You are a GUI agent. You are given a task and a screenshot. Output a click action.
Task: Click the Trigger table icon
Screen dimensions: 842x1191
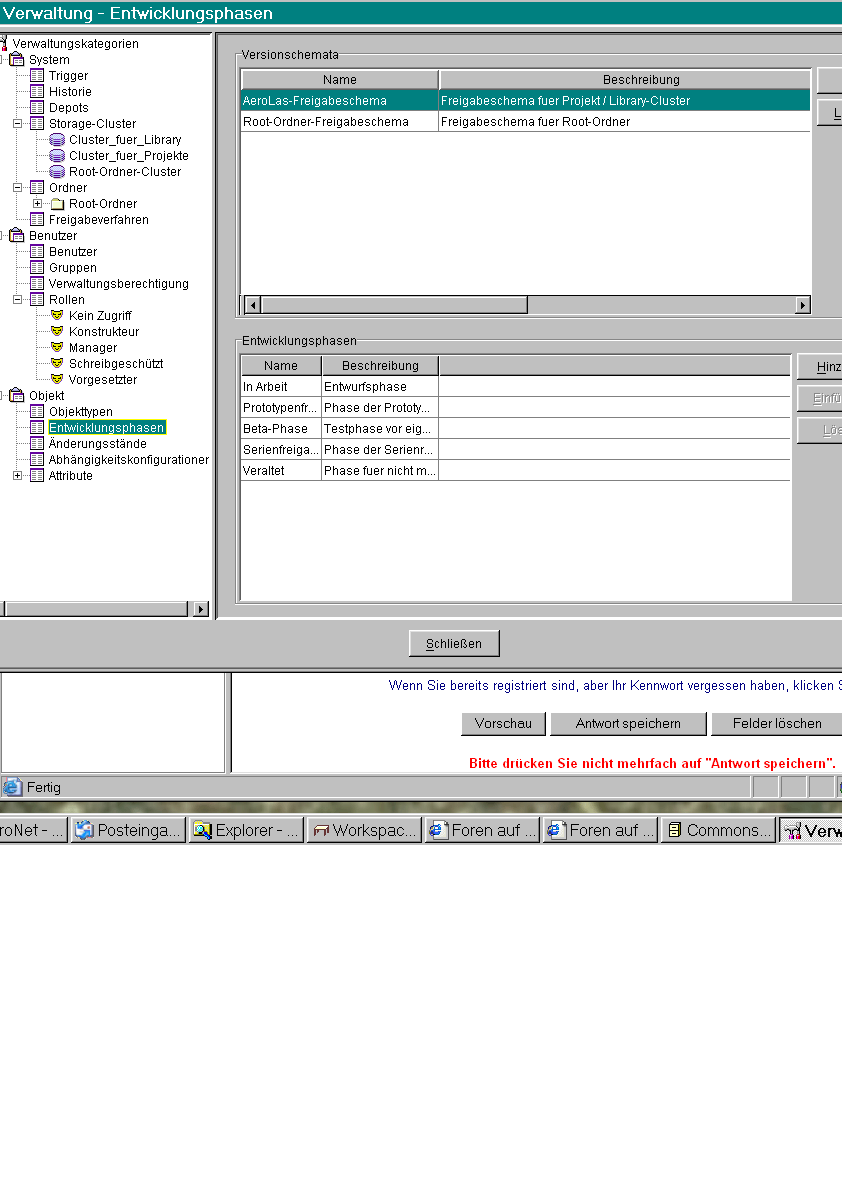pos(36,75)
